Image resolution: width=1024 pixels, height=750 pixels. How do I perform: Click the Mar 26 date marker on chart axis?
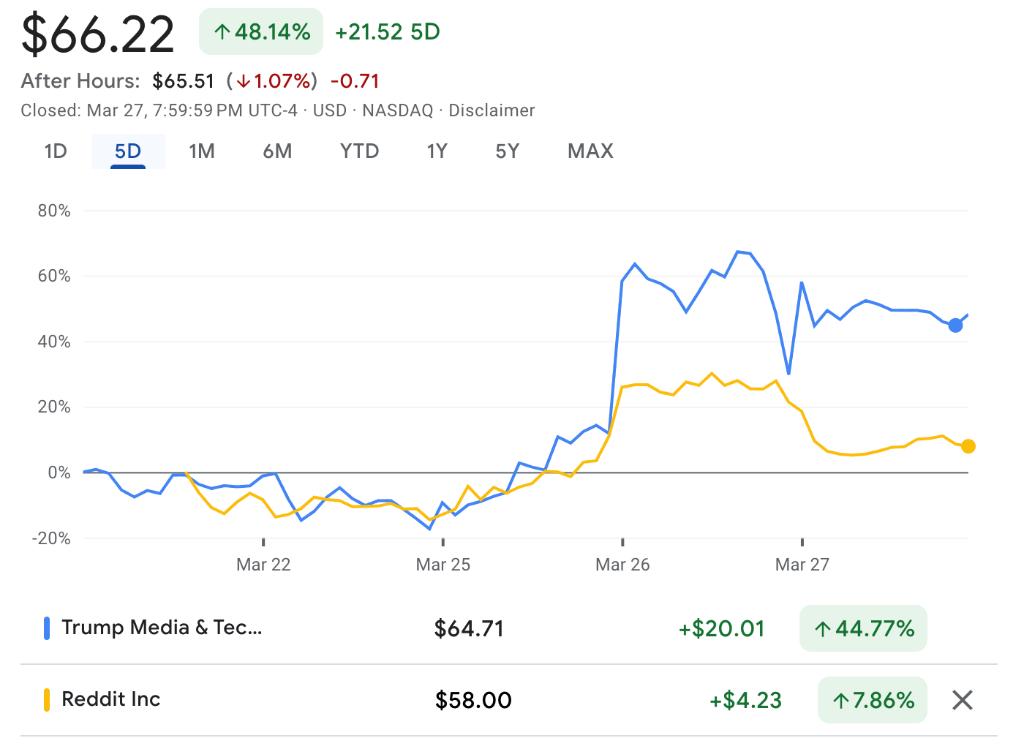pyautogui.click(x=622, y=565)
